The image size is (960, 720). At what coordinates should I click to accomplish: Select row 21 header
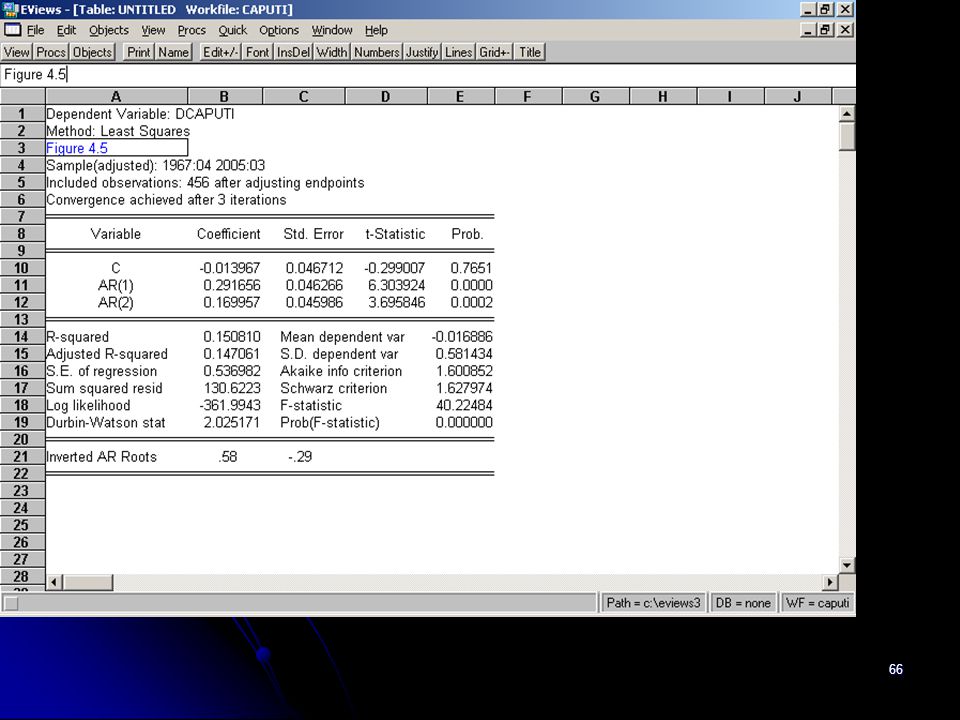22,457
